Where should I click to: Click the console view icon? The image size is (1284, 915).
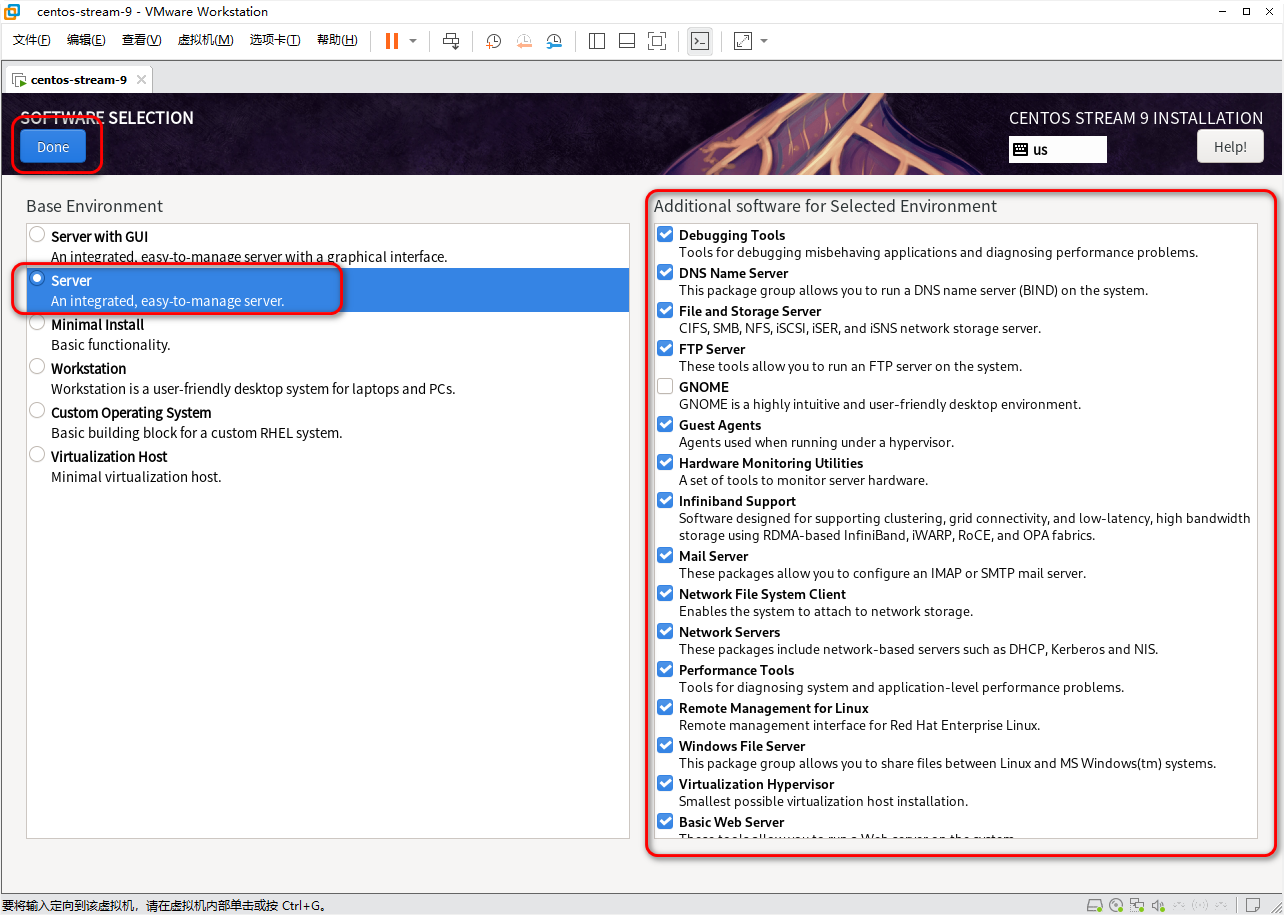(x=700, y=41)
